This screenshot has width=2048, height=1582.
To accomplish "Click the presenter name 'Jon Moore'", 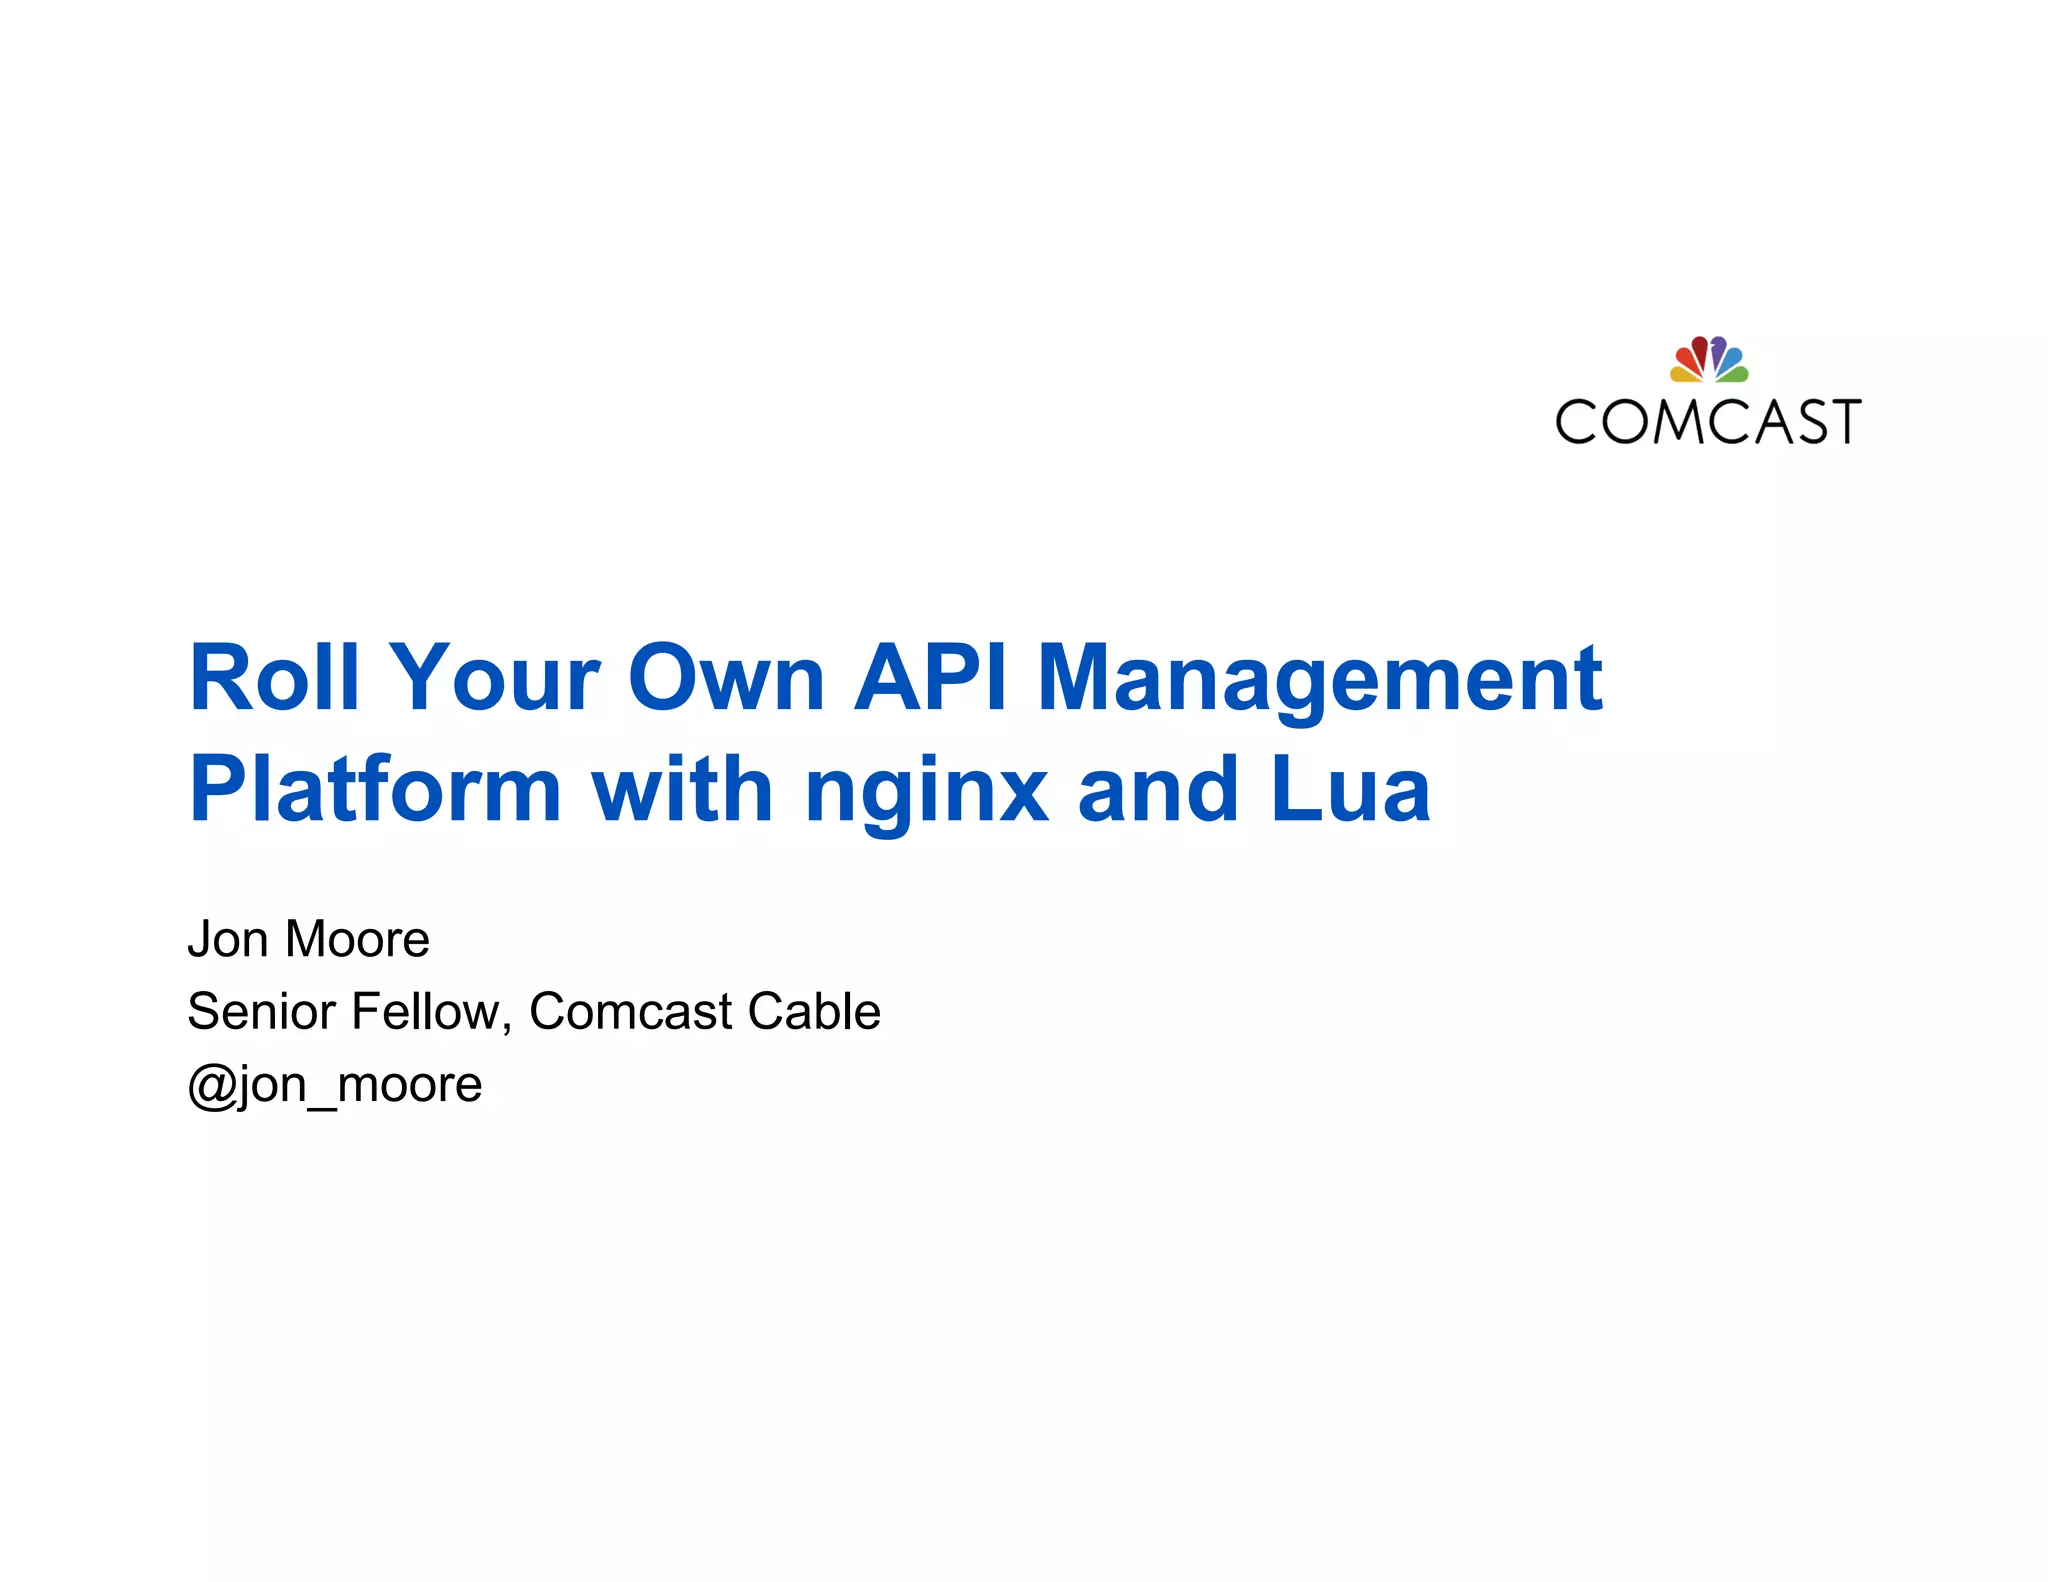I will click(308, 940).
